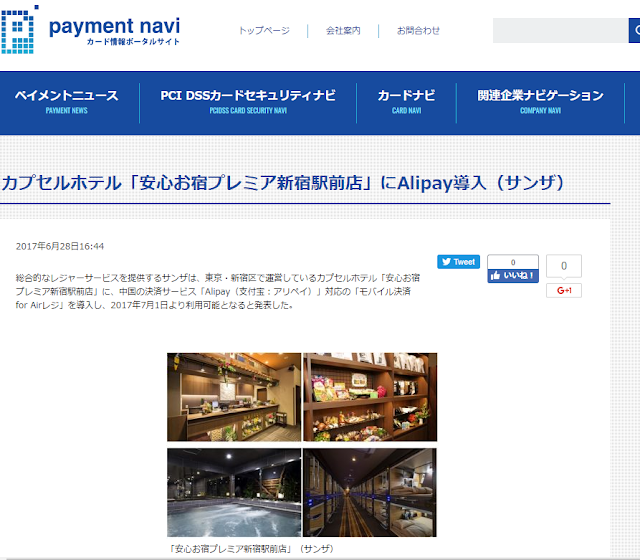The width and height of the screenshot is (640, 560).
Task: Open 関連企業ナビゲーション menu item
Action: (x=540, y=102)
